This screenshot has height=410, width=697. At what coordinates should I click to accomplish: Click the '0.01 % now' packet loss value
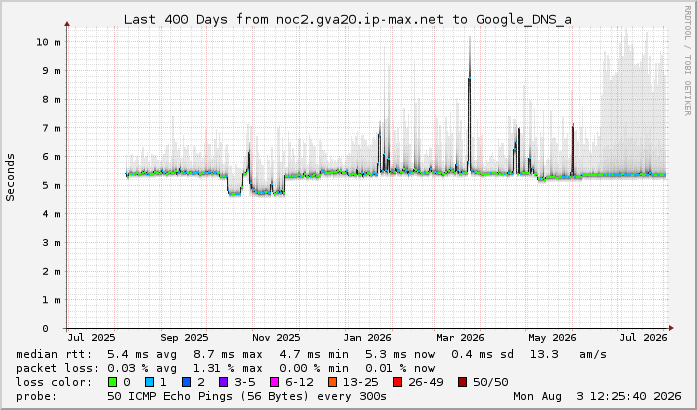pyautogui.click(x=400, y=368)
